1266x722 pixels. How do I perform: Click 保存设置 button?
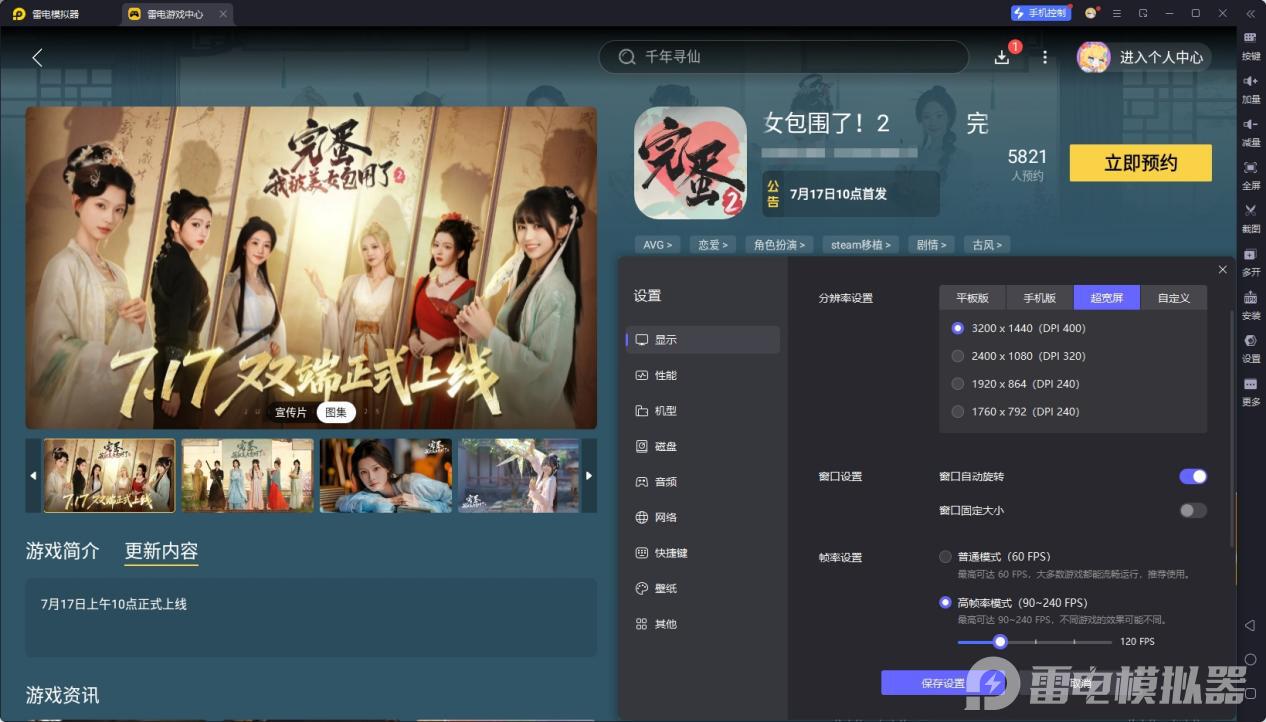tap(943, 683)
